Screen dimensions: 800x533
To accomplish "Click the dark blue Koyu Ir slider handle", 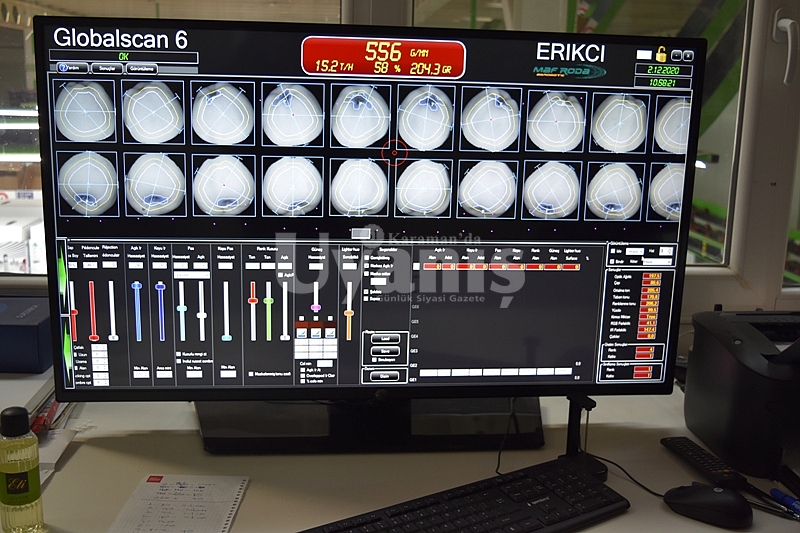I will 160,287.
